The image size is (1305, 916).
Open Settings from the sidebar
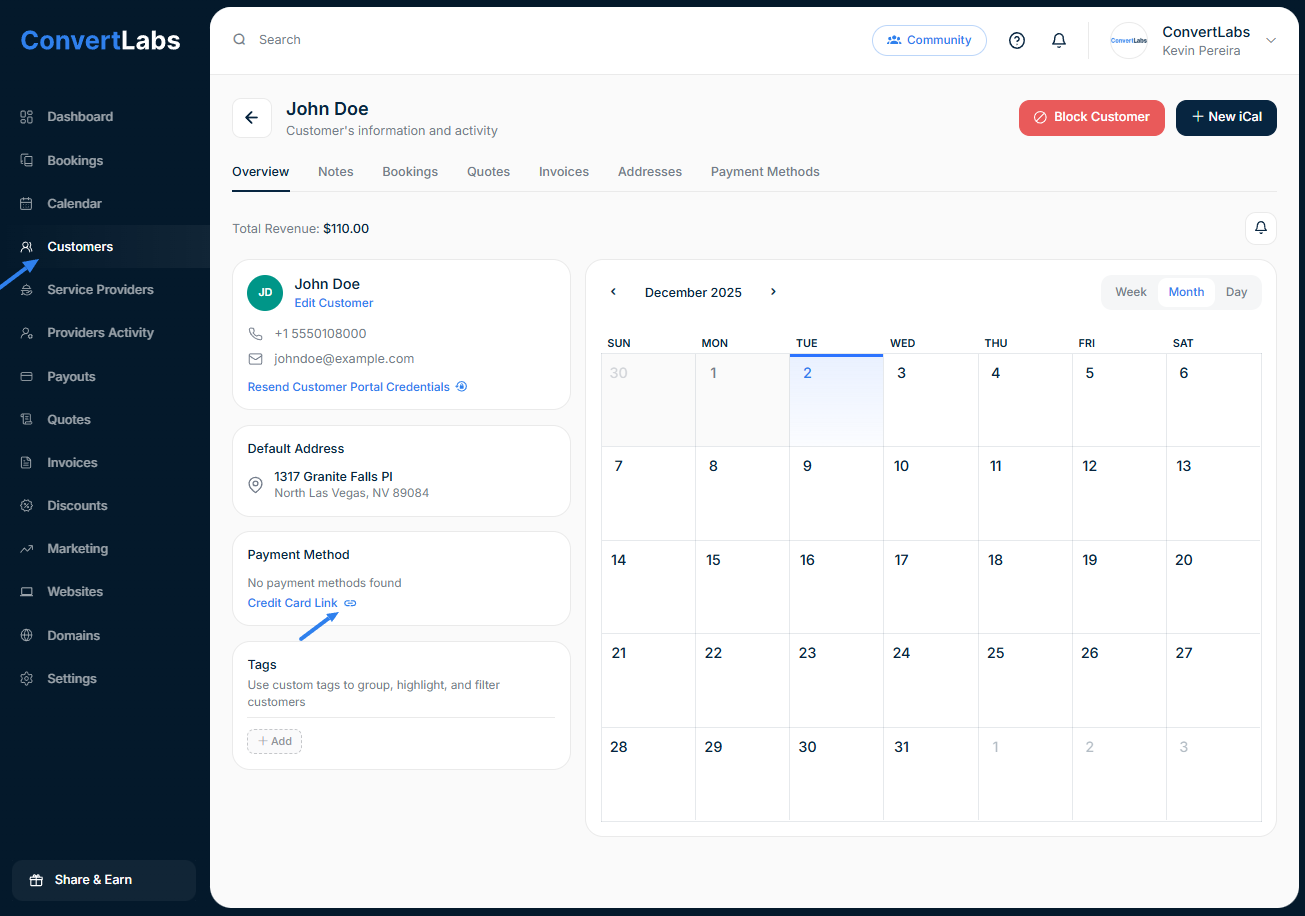coord(72,678)
